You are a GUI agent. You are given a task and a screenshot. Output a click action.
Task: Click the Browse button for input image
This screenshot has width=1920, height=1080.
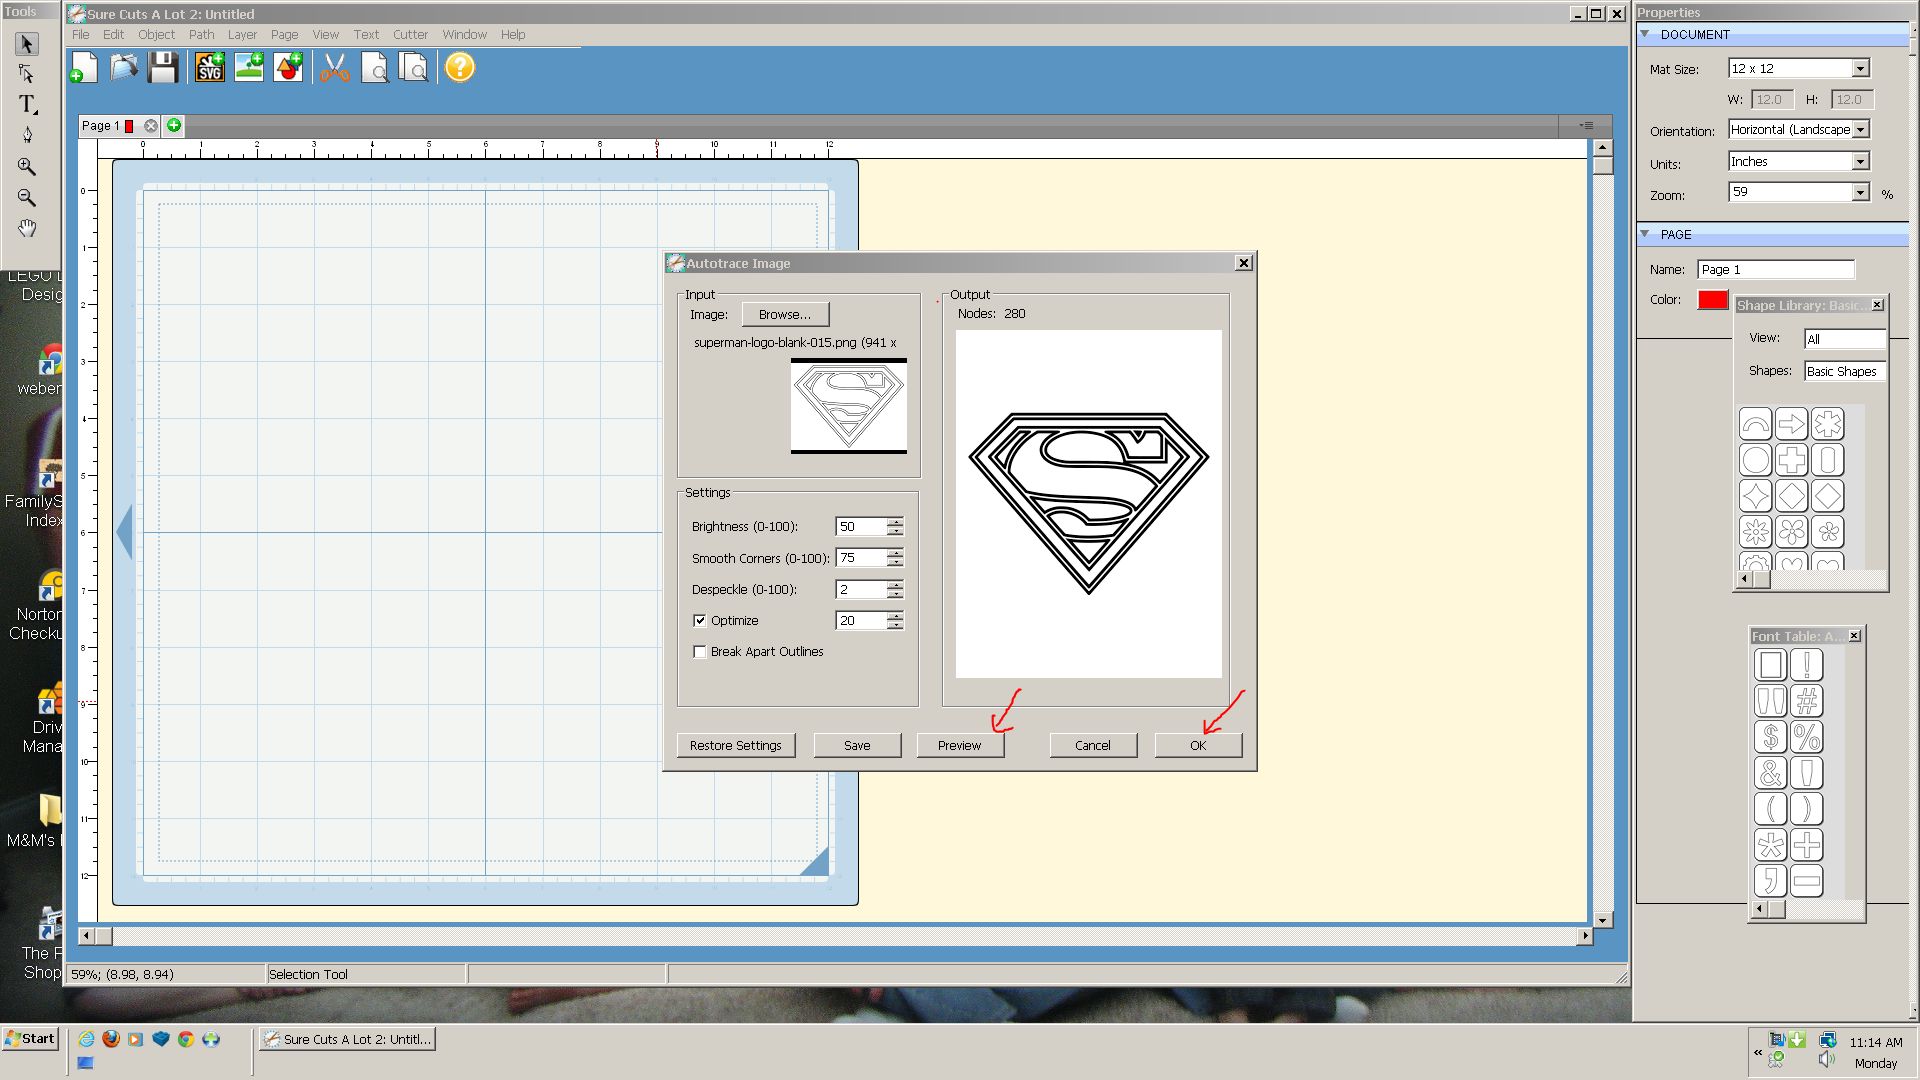785,314
